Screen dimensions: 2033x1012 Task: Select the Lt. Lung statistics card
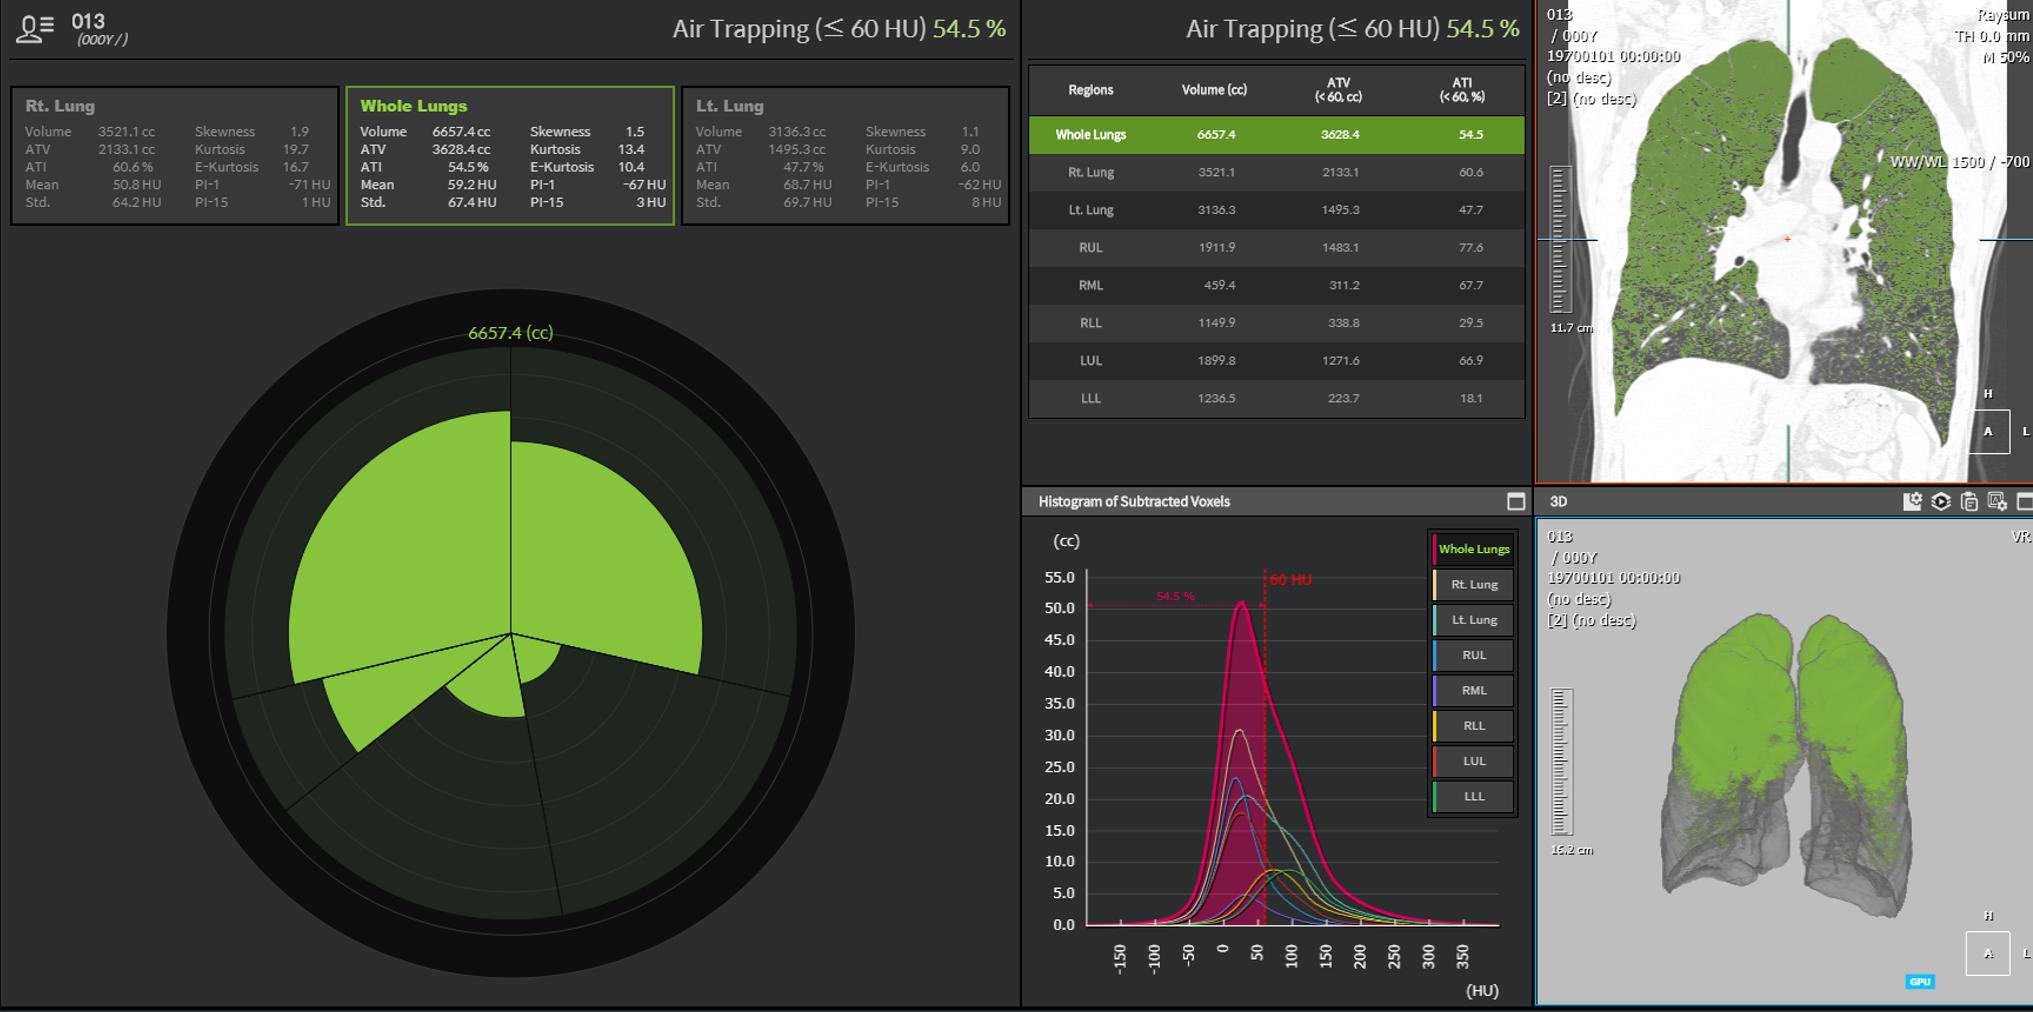[845, 156]
